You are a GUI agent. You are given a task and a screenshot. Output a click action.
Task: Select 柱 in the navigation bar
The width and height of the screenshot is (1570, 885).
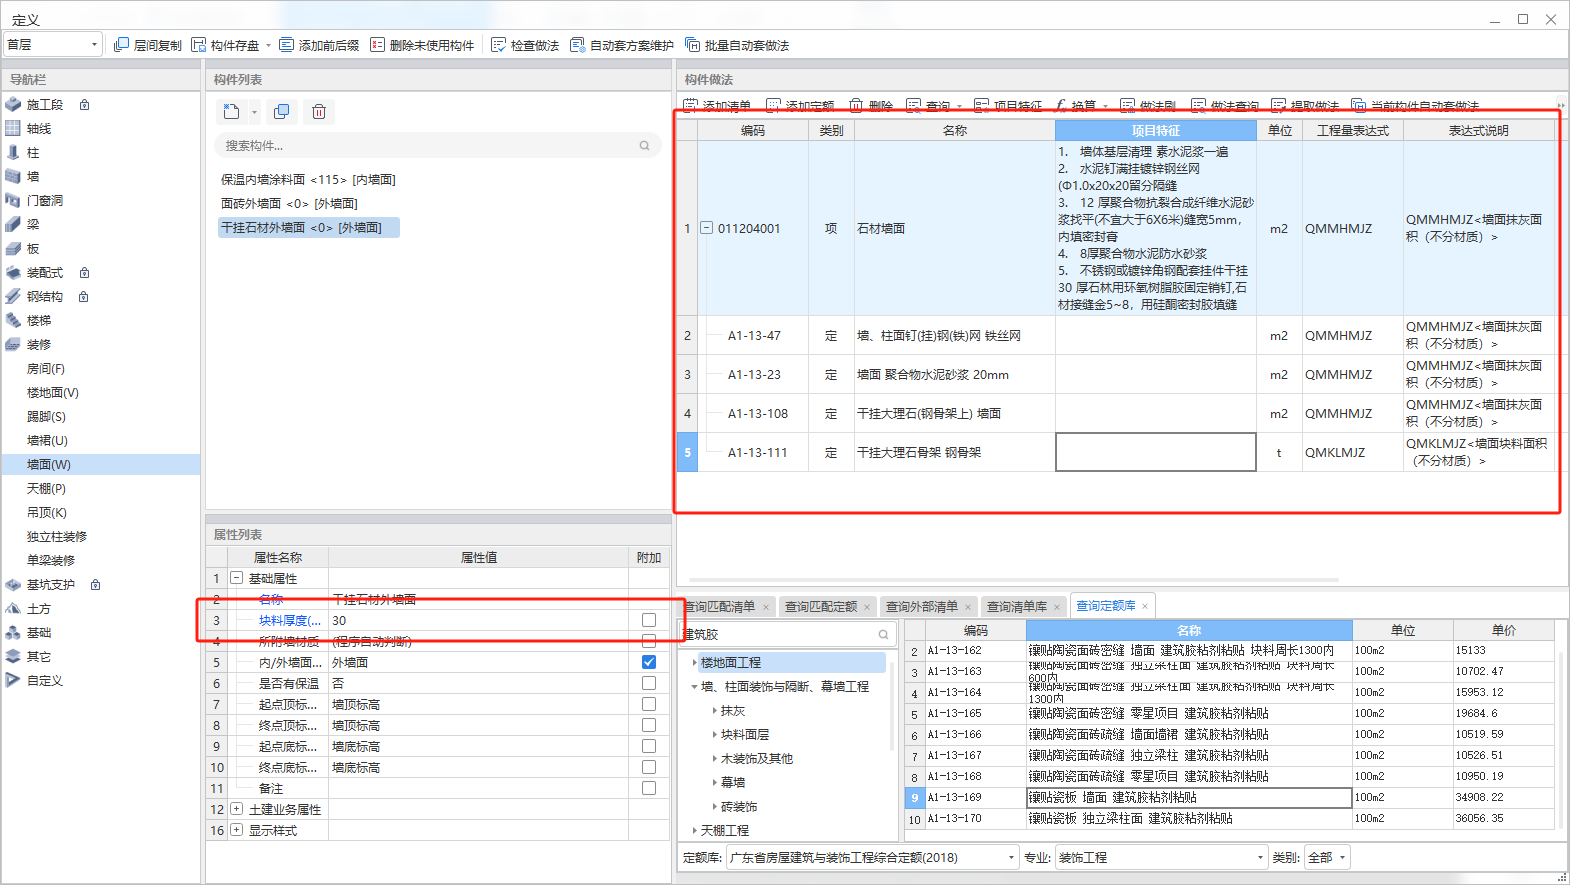(33, 153)
